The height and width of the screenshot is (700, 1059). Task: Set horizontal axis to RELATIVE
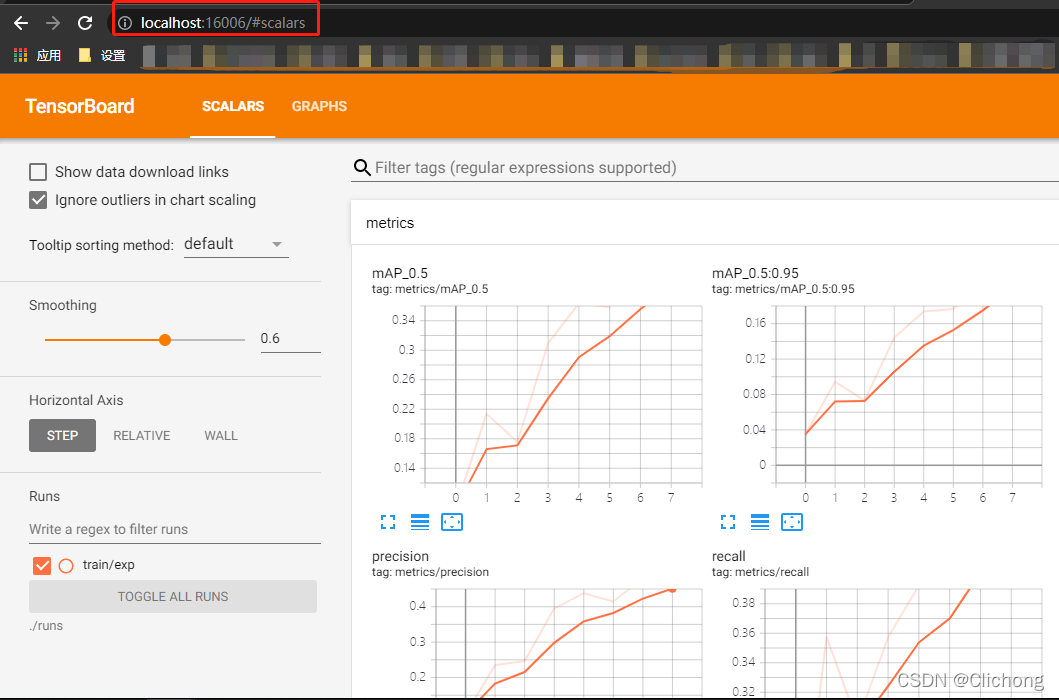pyautogui.click(x=141, y=436)
